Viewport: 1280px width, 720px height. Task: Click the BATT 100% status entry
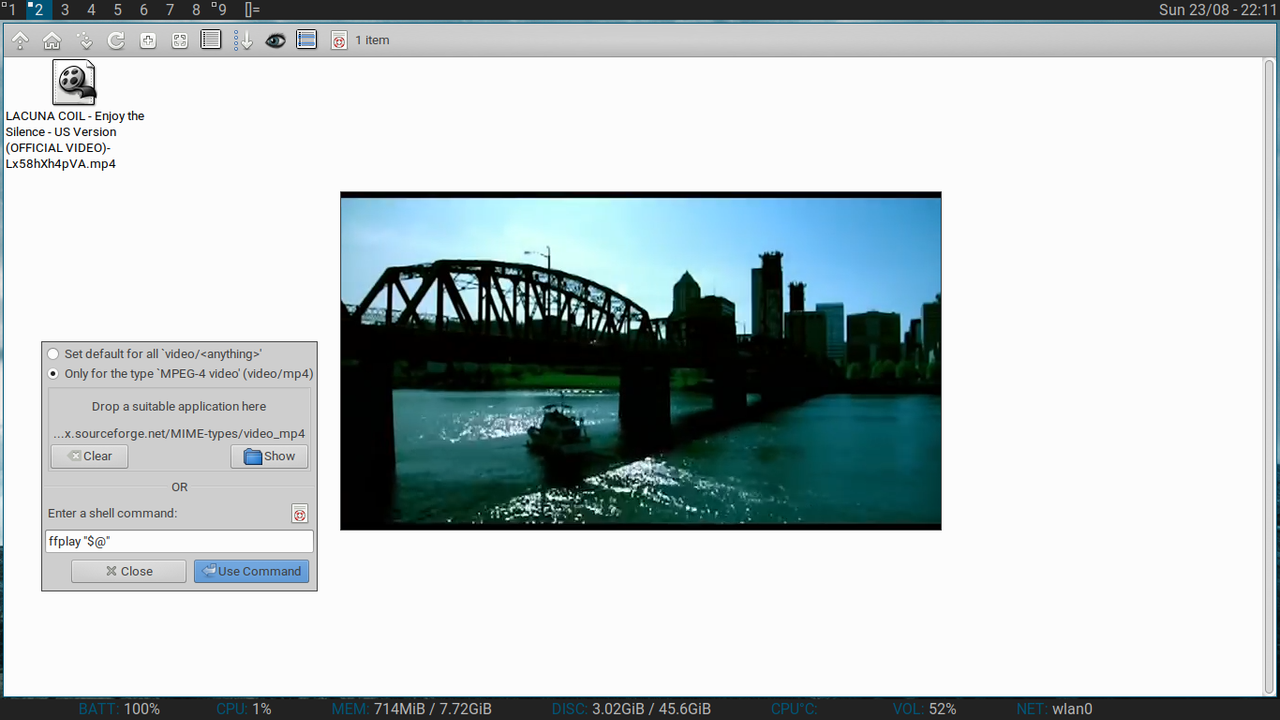119,709
